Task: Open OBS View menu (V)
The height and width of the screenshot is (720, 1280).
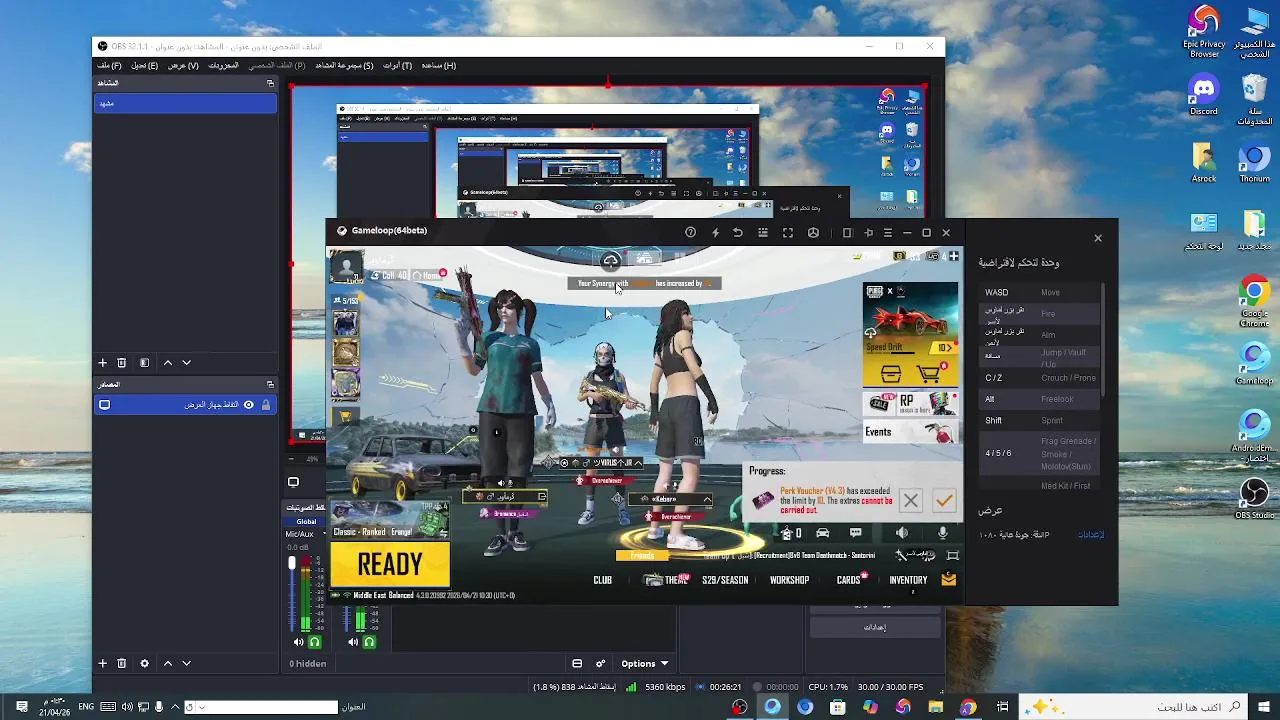Action: pyautogui.click(x=182, y=65)
